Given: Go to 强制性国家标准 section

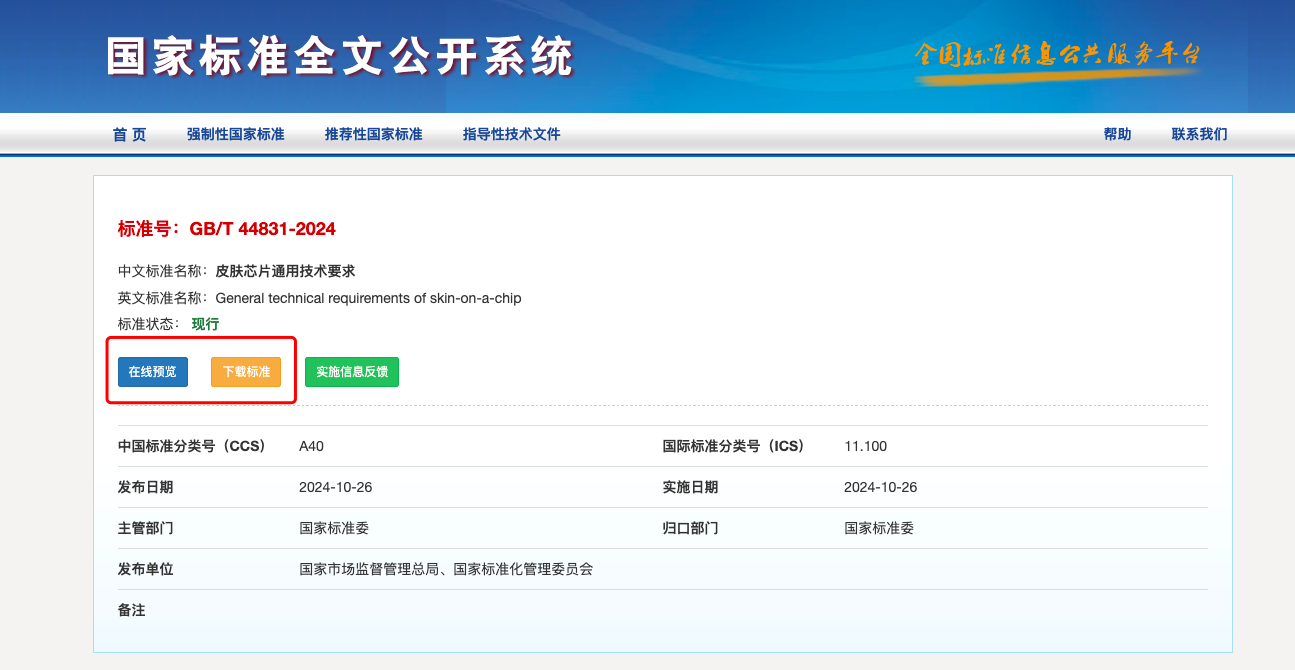Looking at the screenshot, I should [x=236, y=134].
